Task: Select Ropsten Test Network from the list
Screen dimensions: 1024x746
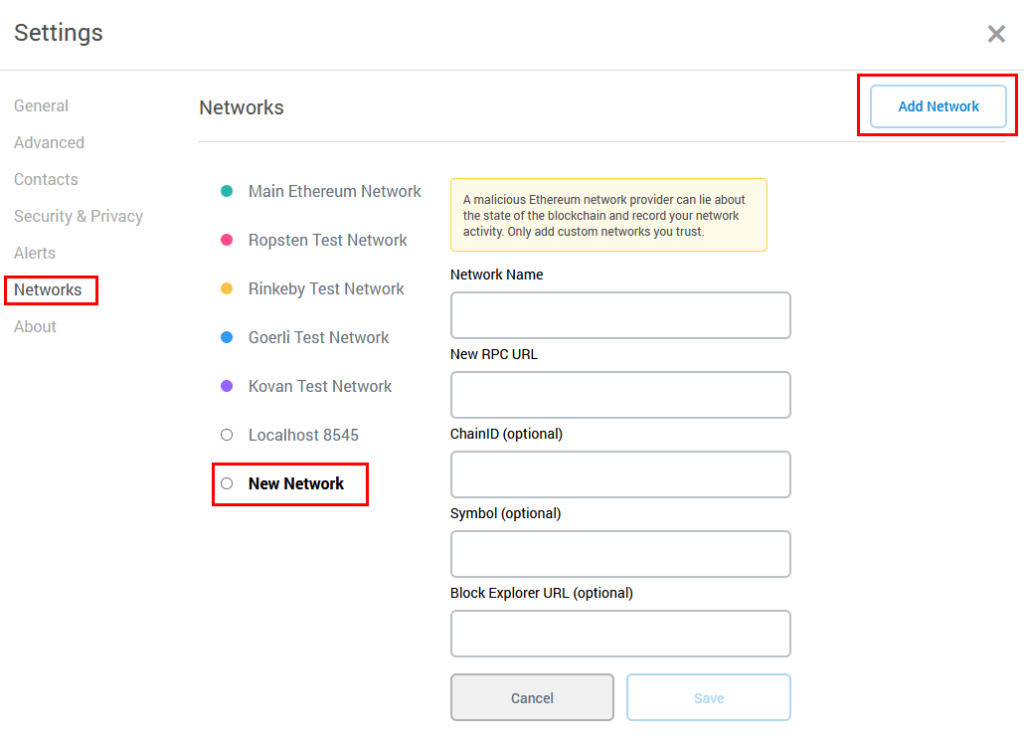Action: (327, 240)
